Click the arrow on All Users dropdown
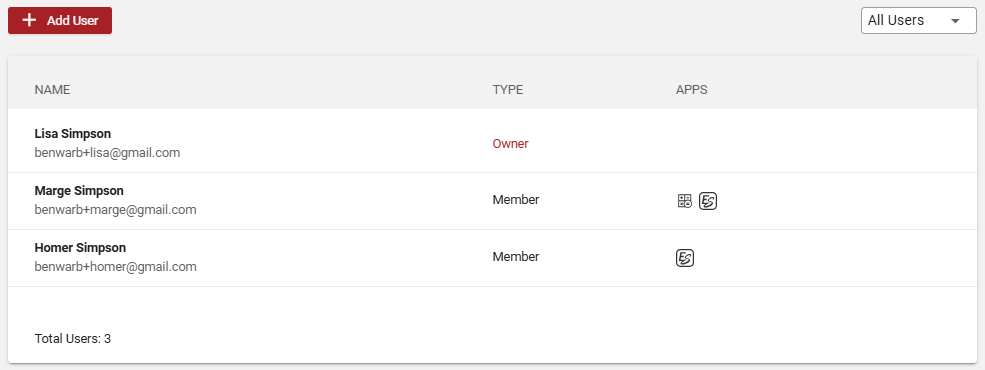 point(955,21)
